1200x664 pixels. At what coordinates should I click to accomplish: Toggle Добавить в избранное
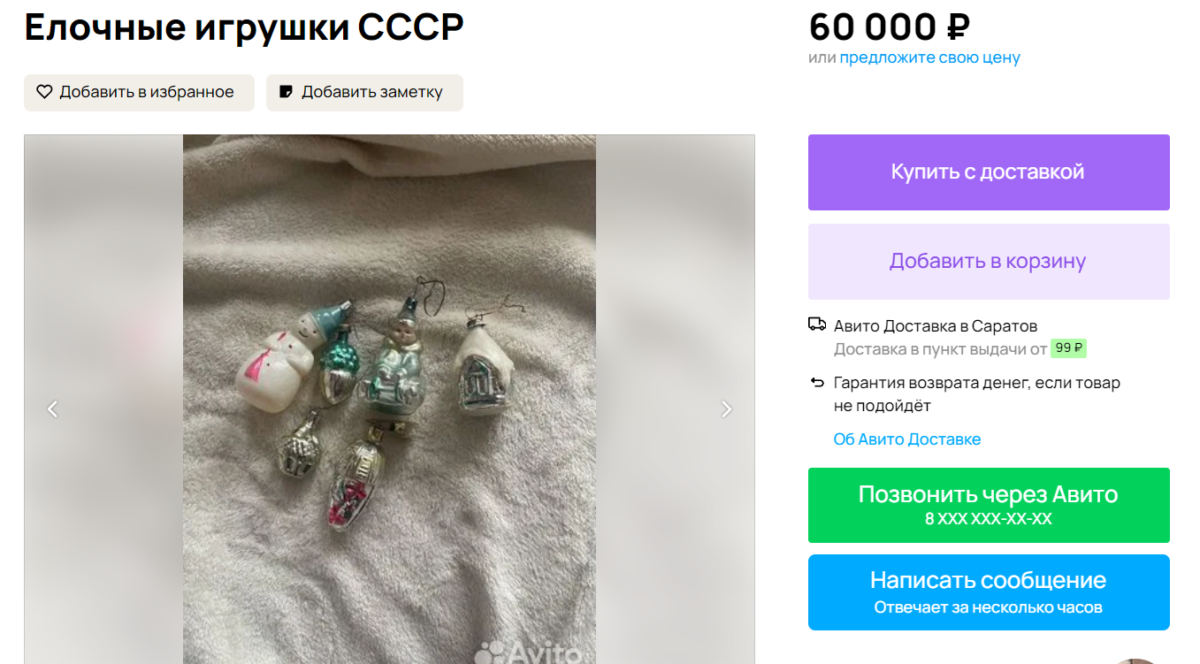click(139, 92)
